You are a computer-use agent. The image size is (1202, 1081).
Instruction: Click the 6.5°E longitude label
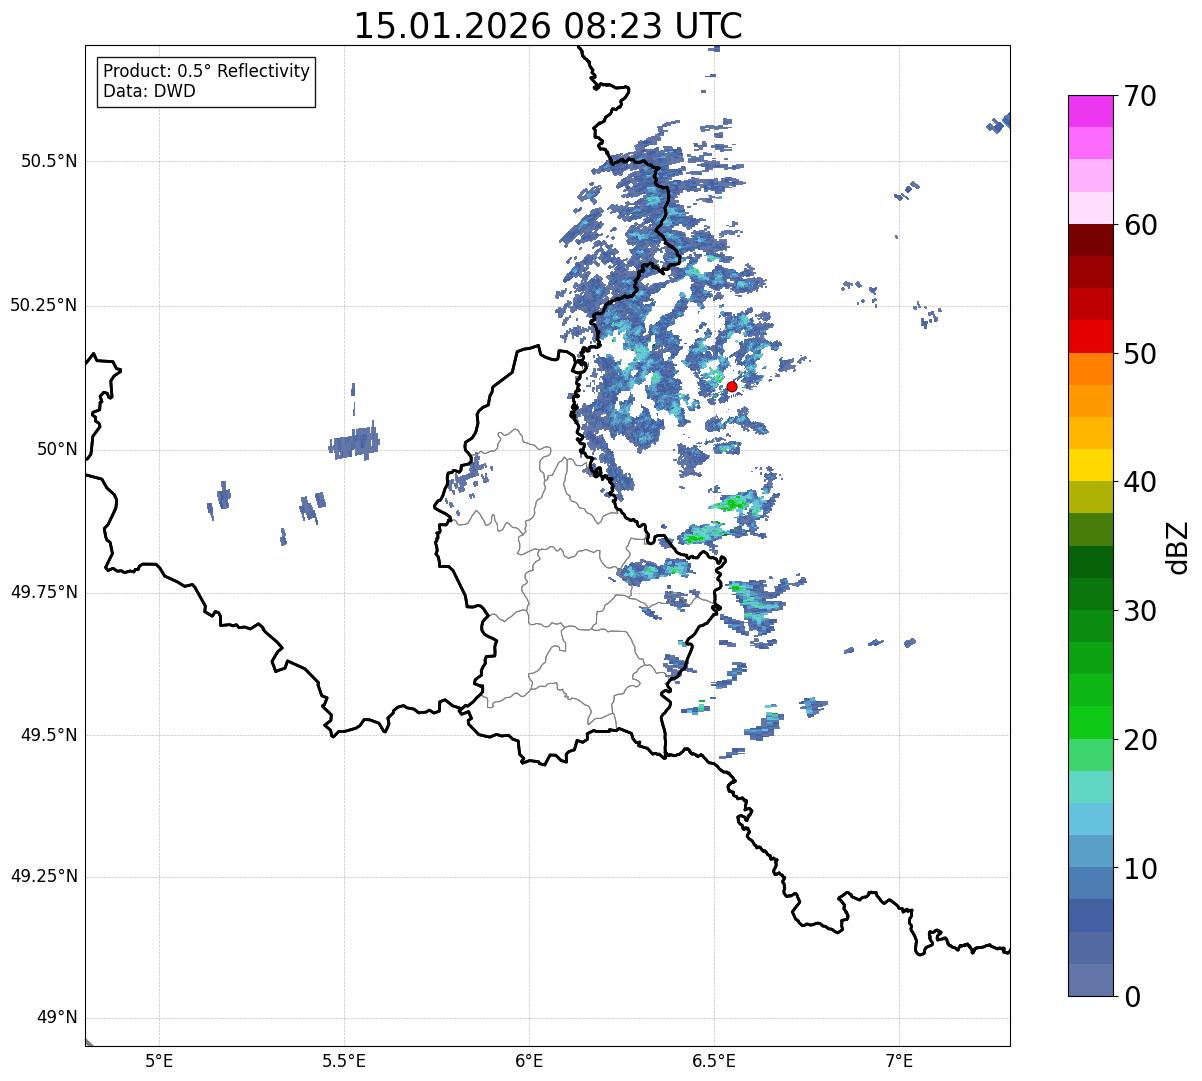(714, 1061)
